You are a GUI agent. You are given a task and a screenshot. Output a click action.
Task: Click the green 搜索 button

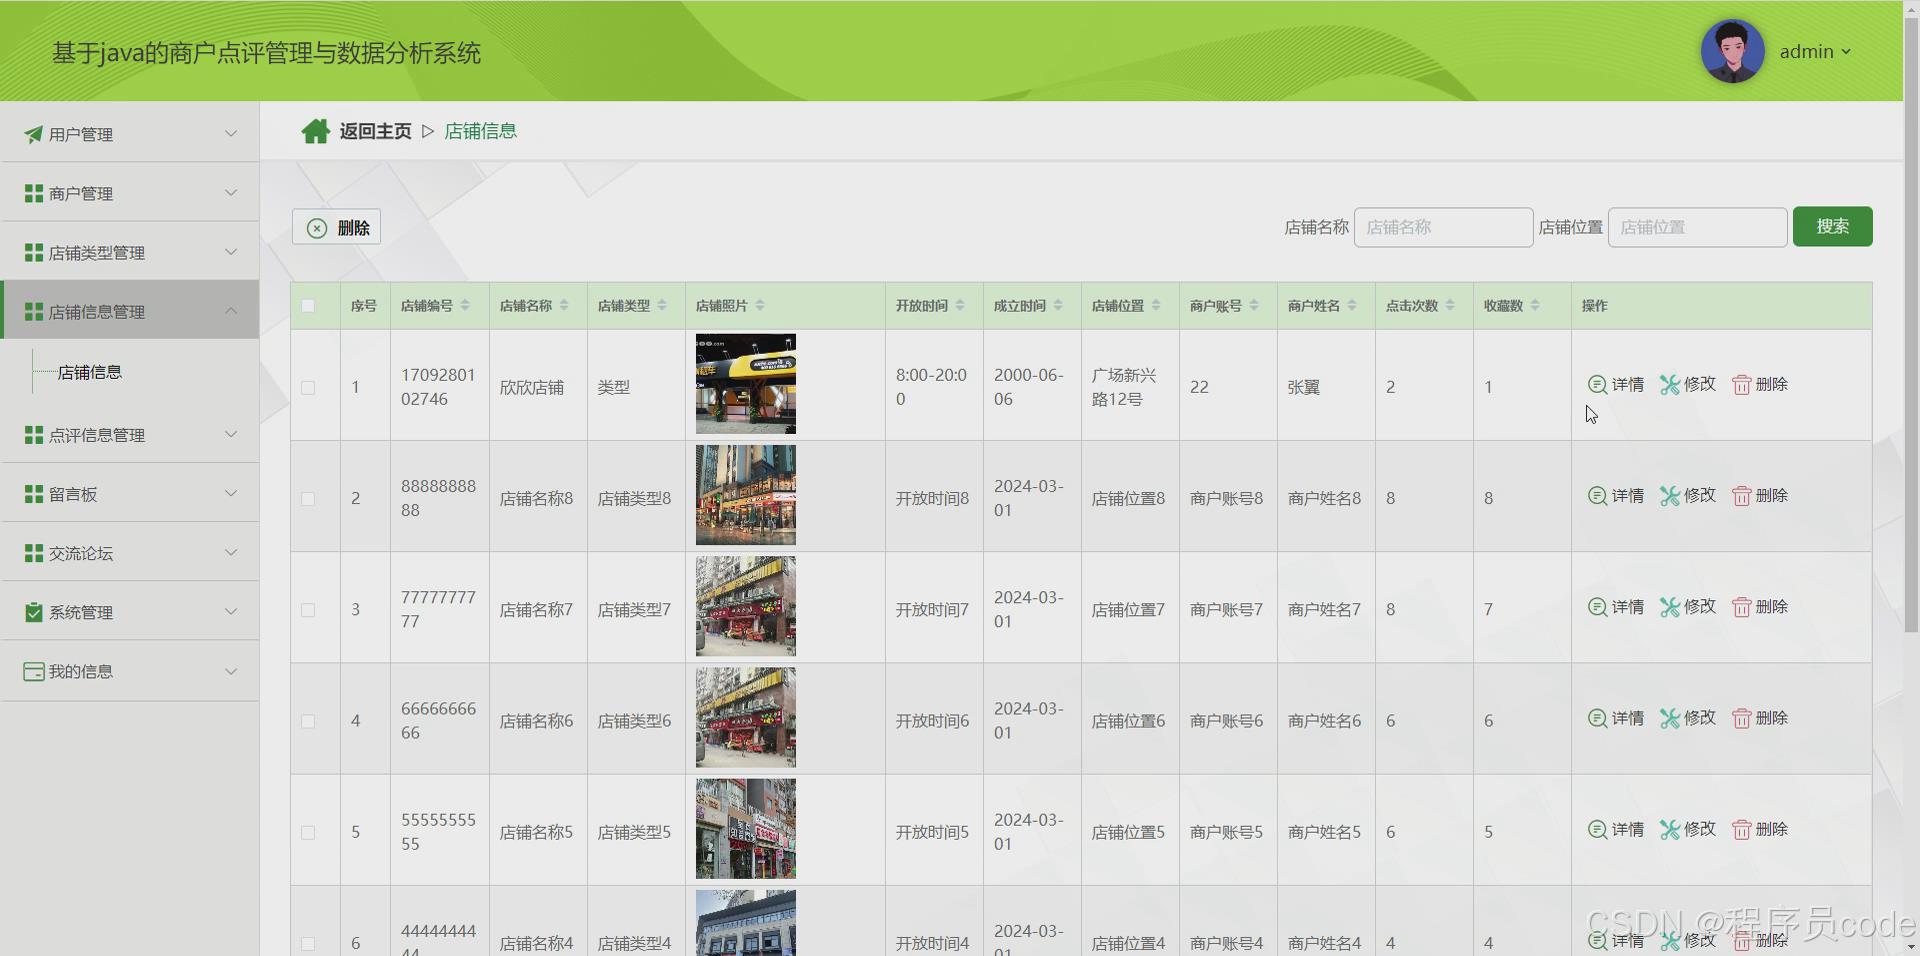coord(1832,227)
